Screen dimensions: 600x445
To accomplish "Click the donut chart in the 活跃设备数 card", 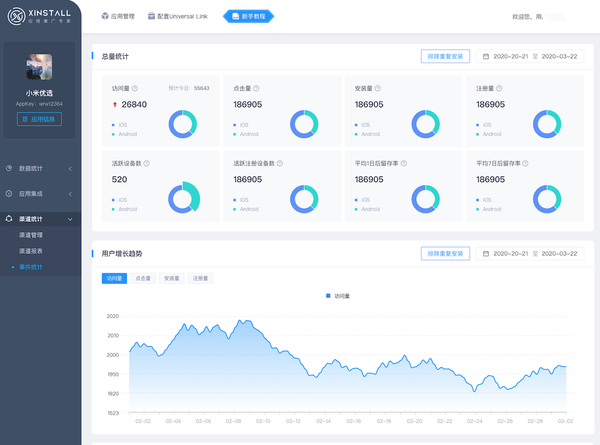I will pos(184,198).
